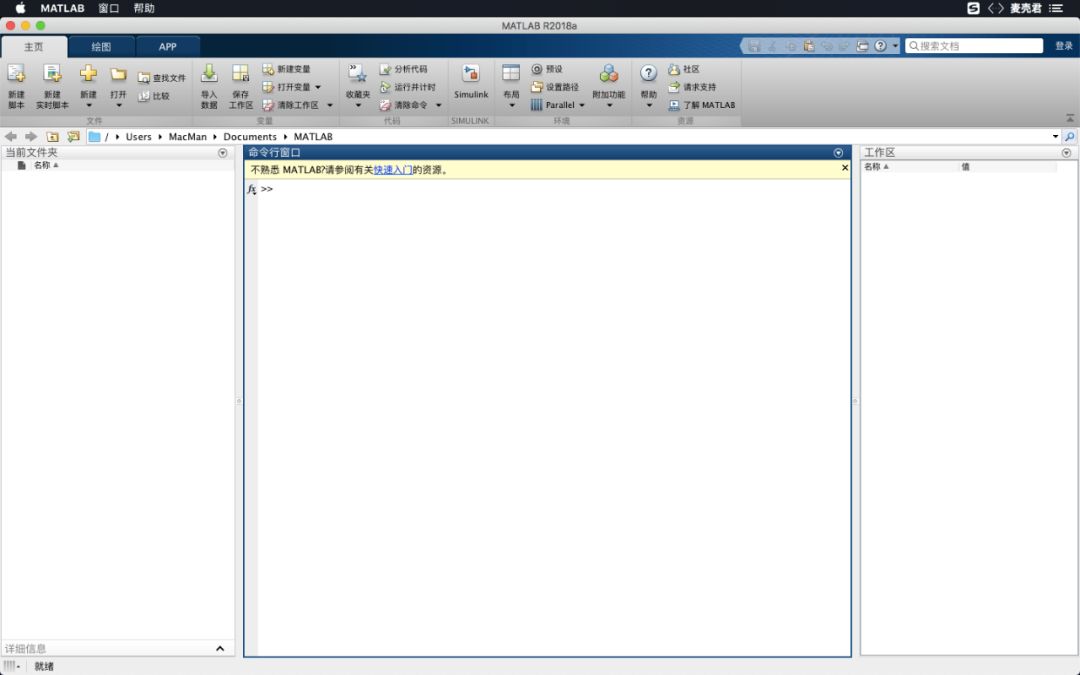Open the 快速入门 getting started link
The image size is (1080, 675).
[x=393, y=169]
